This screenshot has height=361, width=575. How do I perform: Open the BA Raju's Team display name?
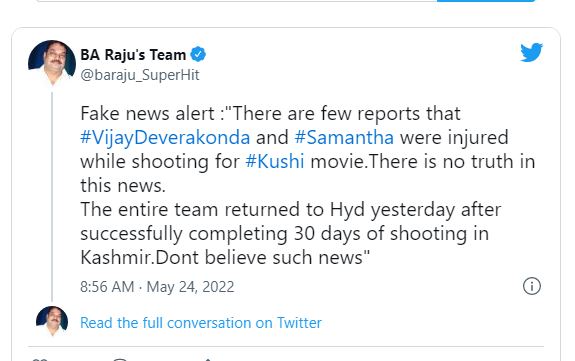(x=133, y=55)
